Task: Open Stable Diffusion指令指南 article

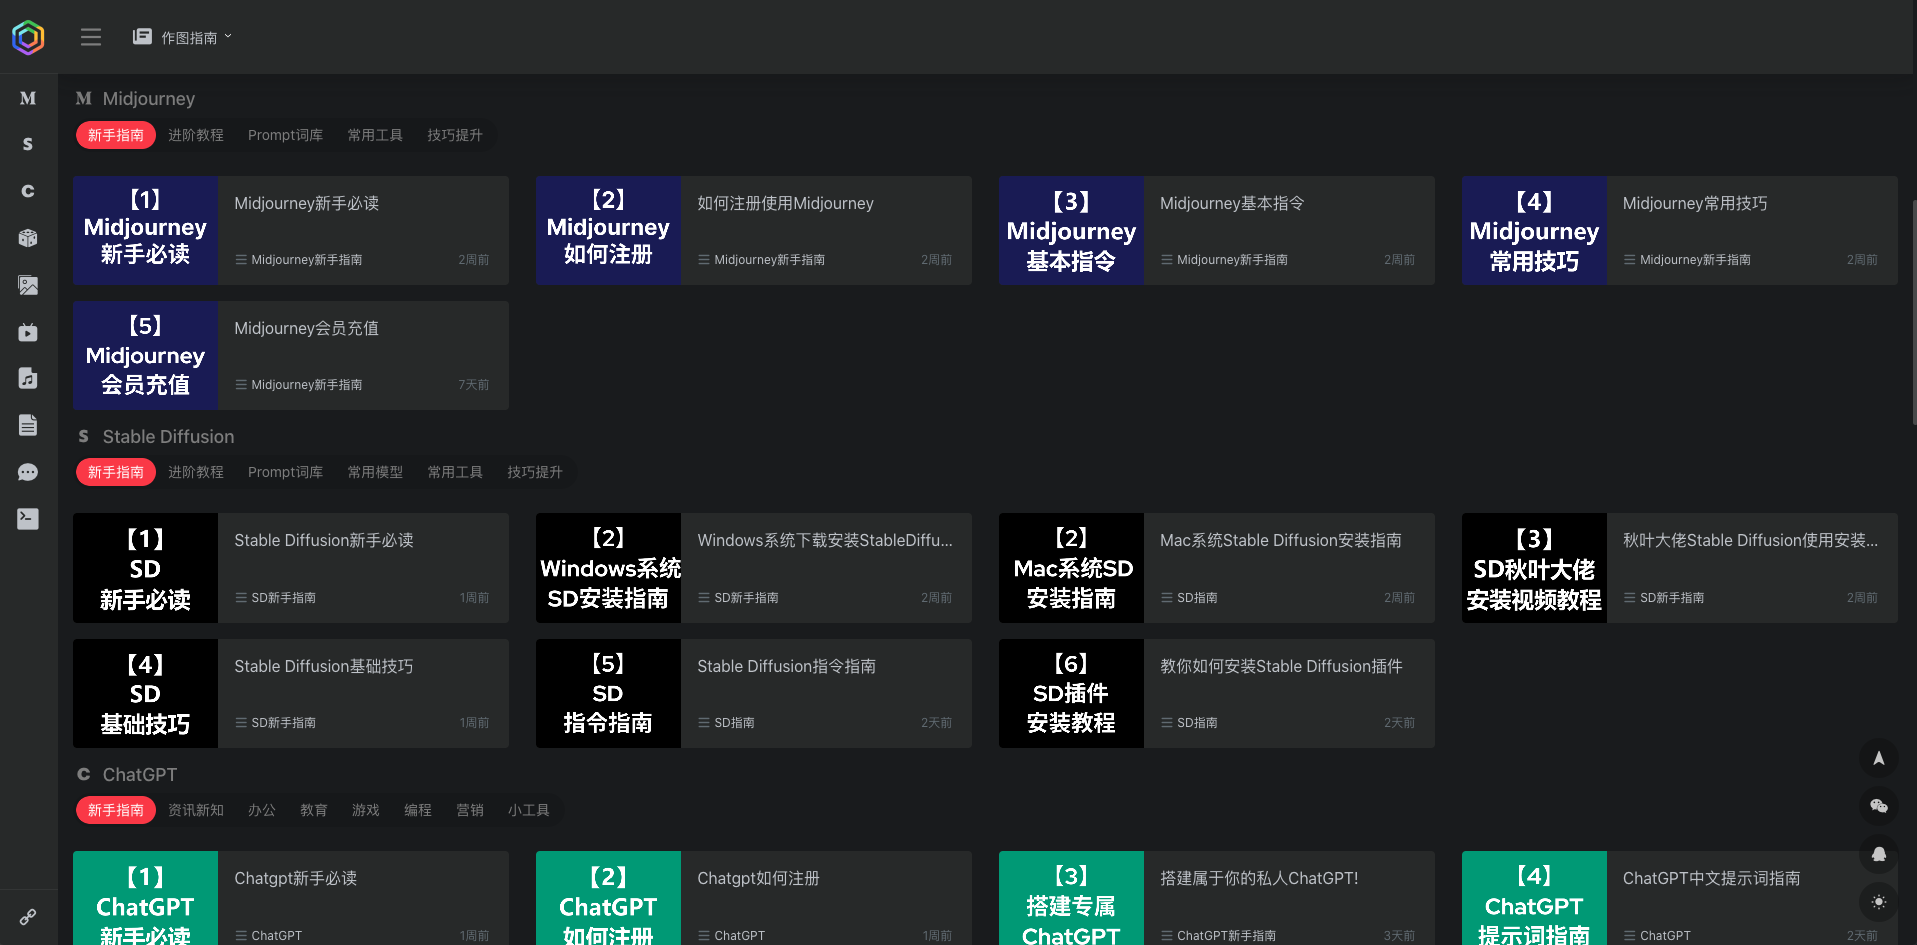Action: click(x=786, y=666)
